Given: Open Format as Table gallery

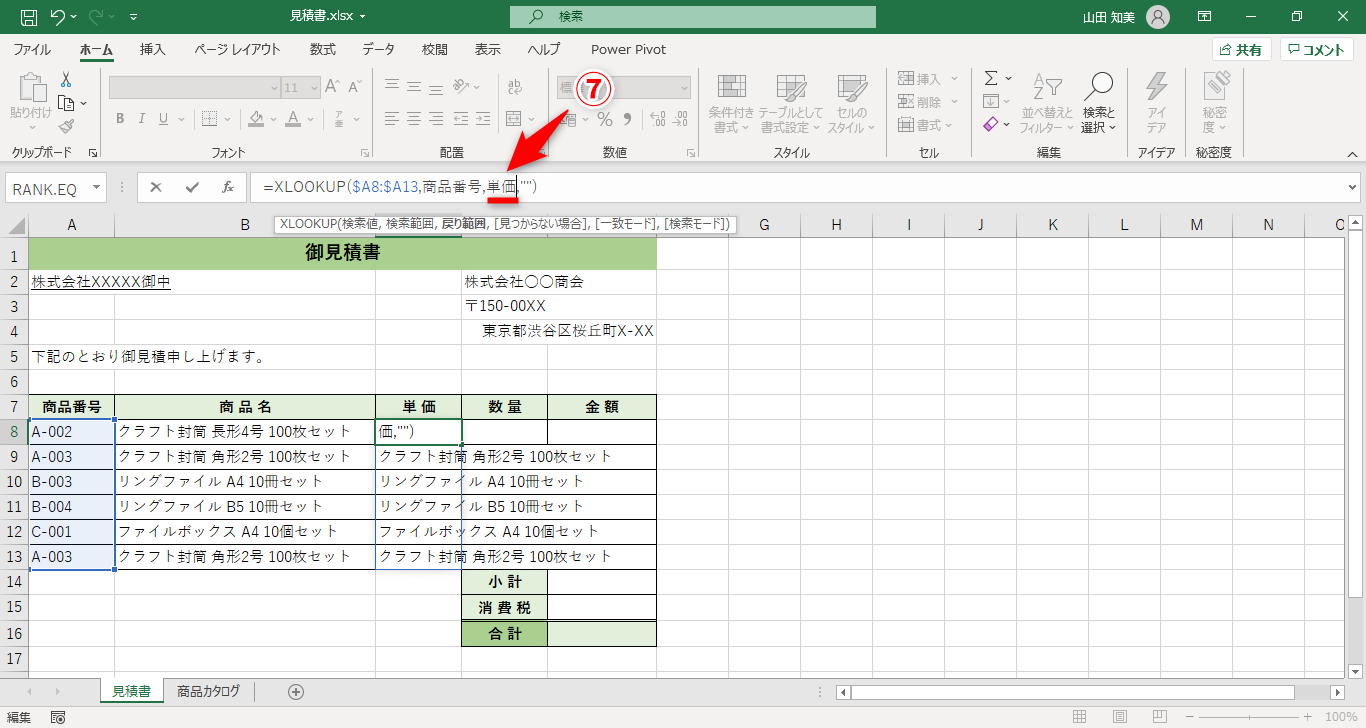Looking at the screenshot, I should [790, 103].
